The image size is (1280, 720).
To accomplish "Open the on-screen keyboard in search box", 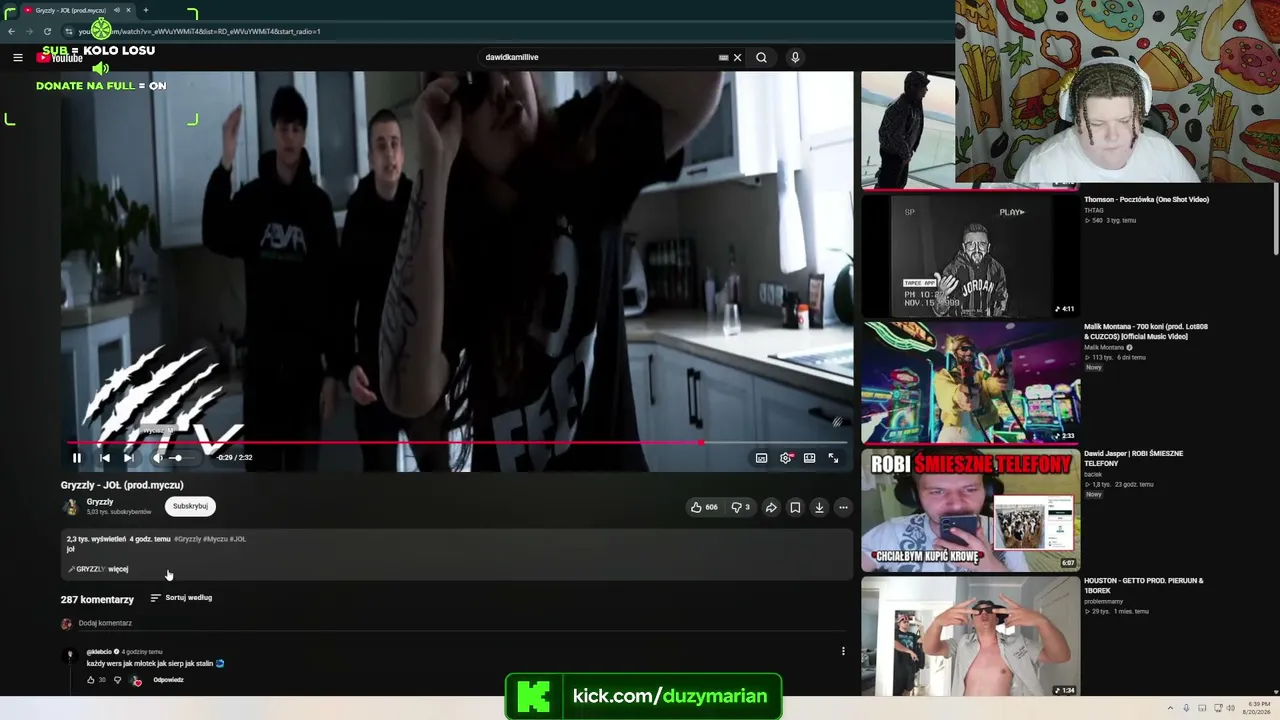I will coord(723,57).
